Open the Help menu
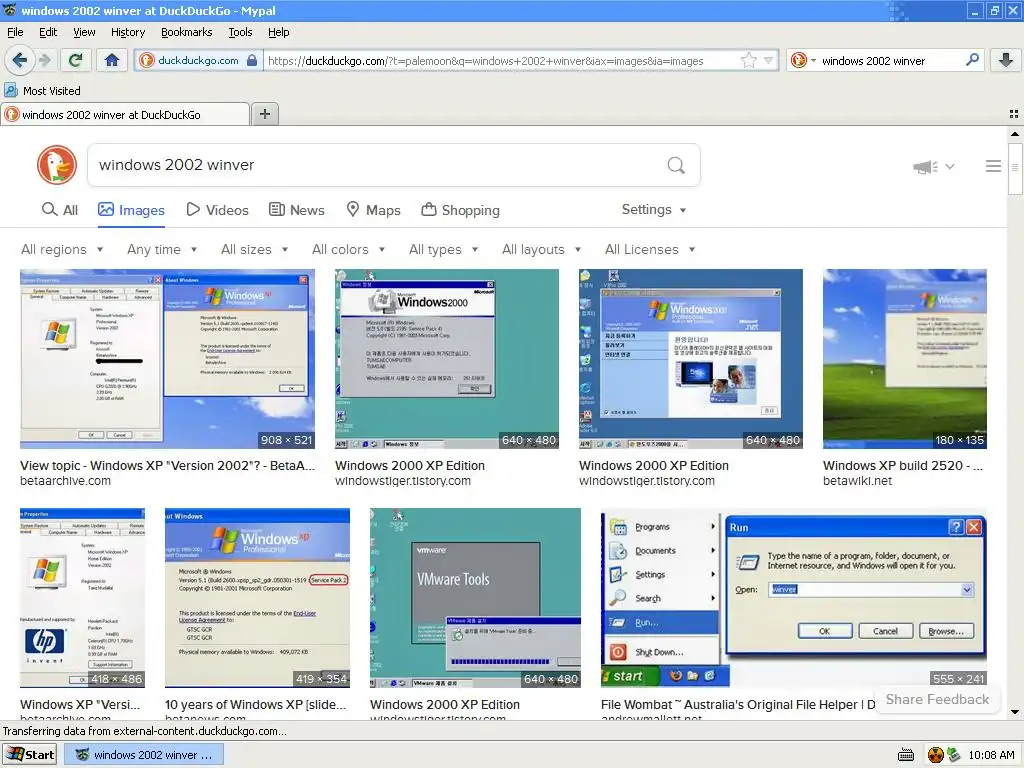 [278, 32]
